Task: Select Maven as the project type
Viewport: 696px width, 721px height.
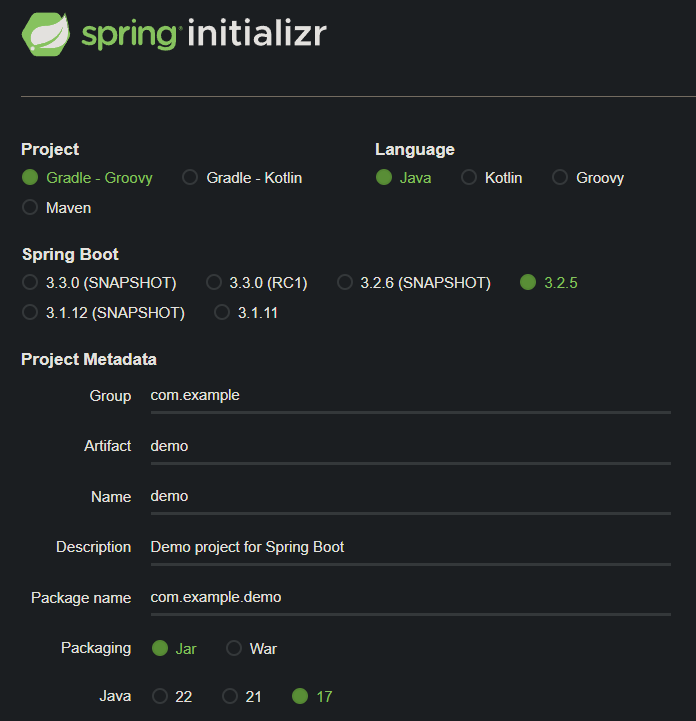Action: [30, 208]
